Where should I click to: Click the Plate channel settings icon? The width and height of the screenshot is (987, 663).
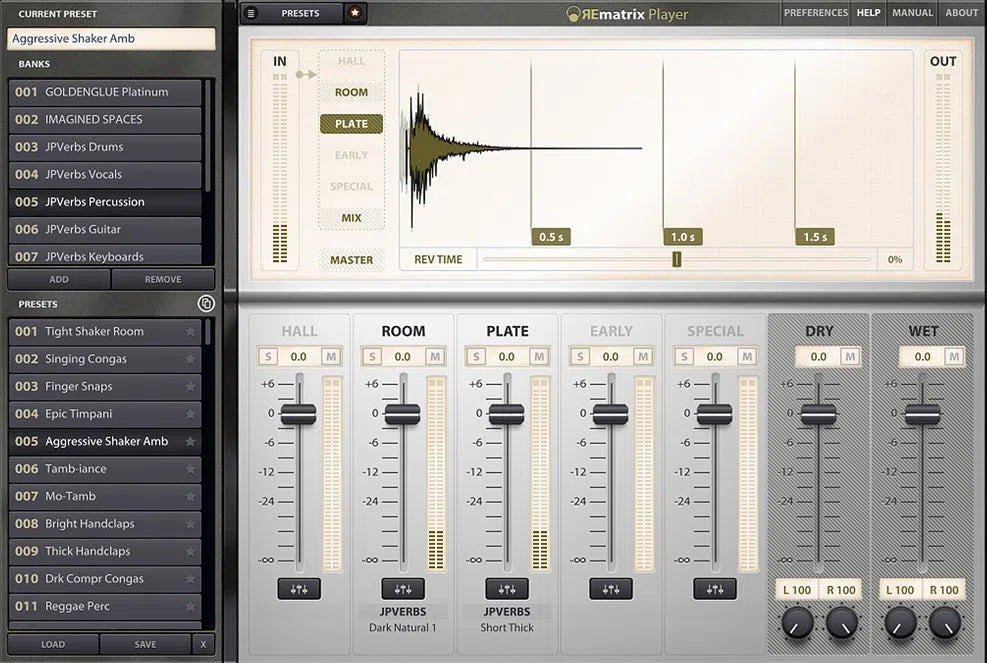507,589
